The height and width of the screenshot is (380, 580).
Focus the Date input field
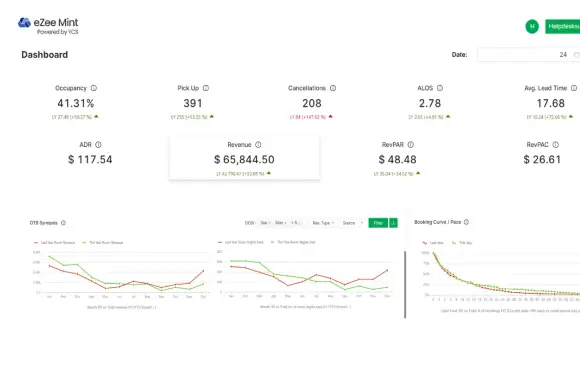529,55
